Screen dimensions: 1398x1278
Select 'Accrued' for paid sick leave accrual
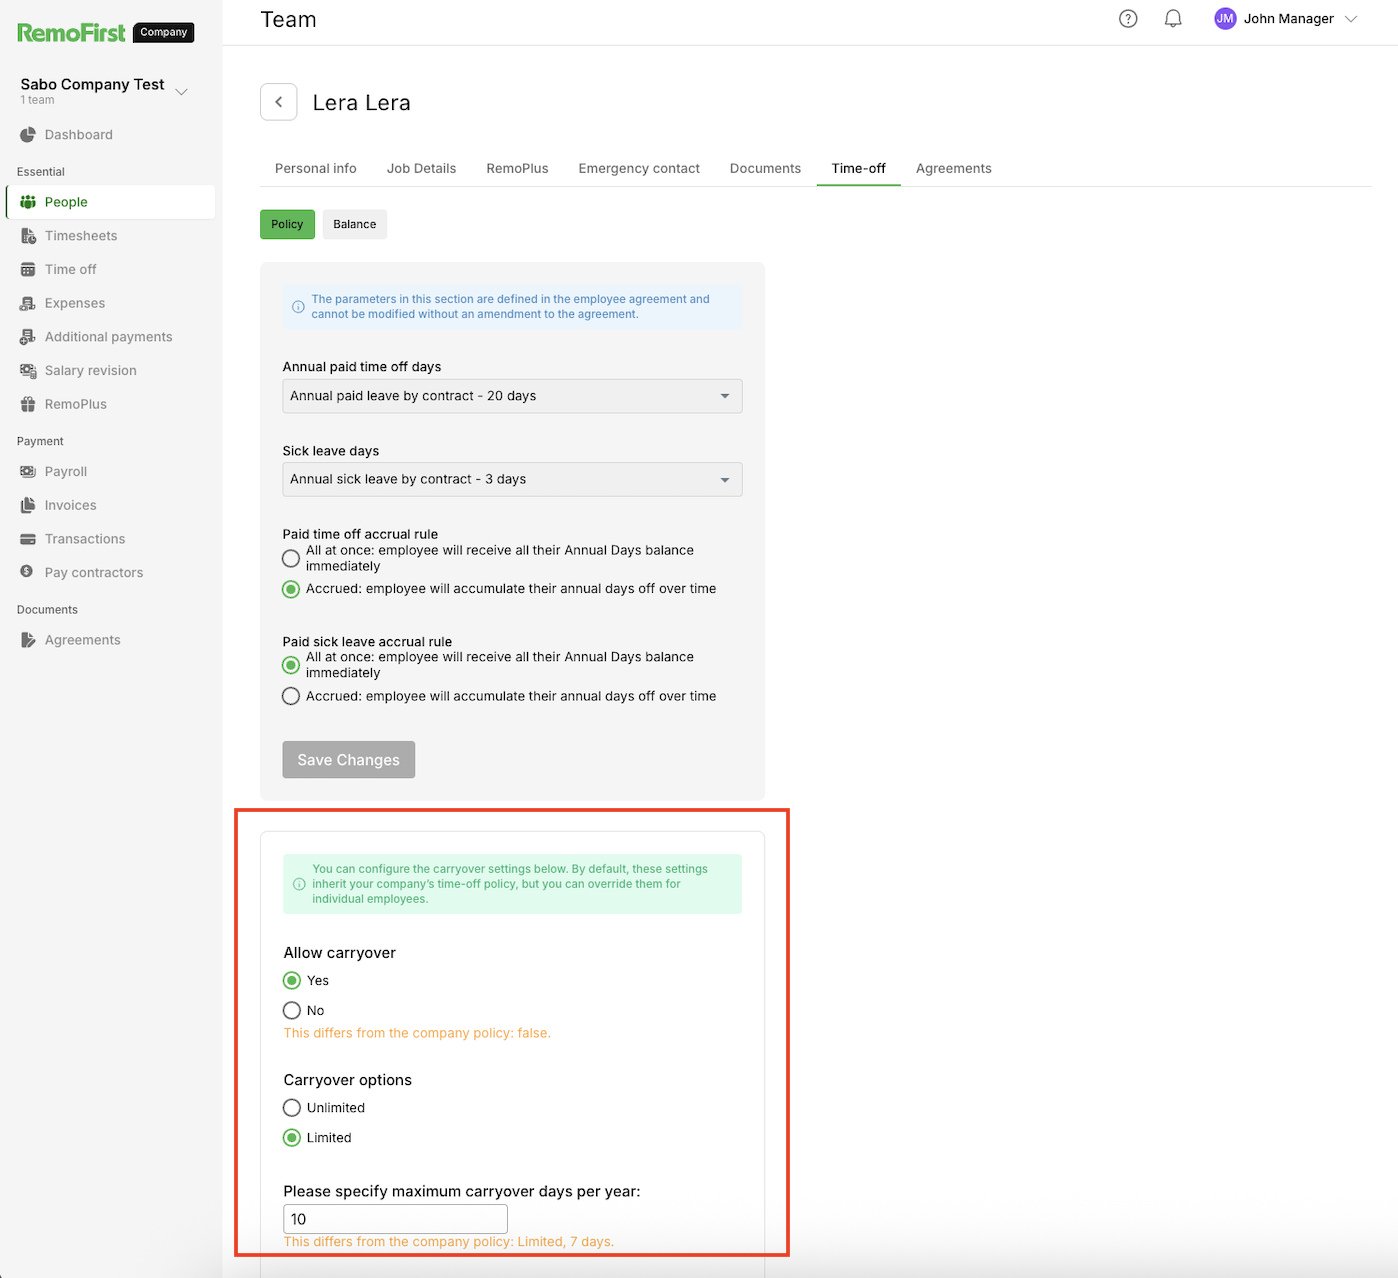click(291, 696)
